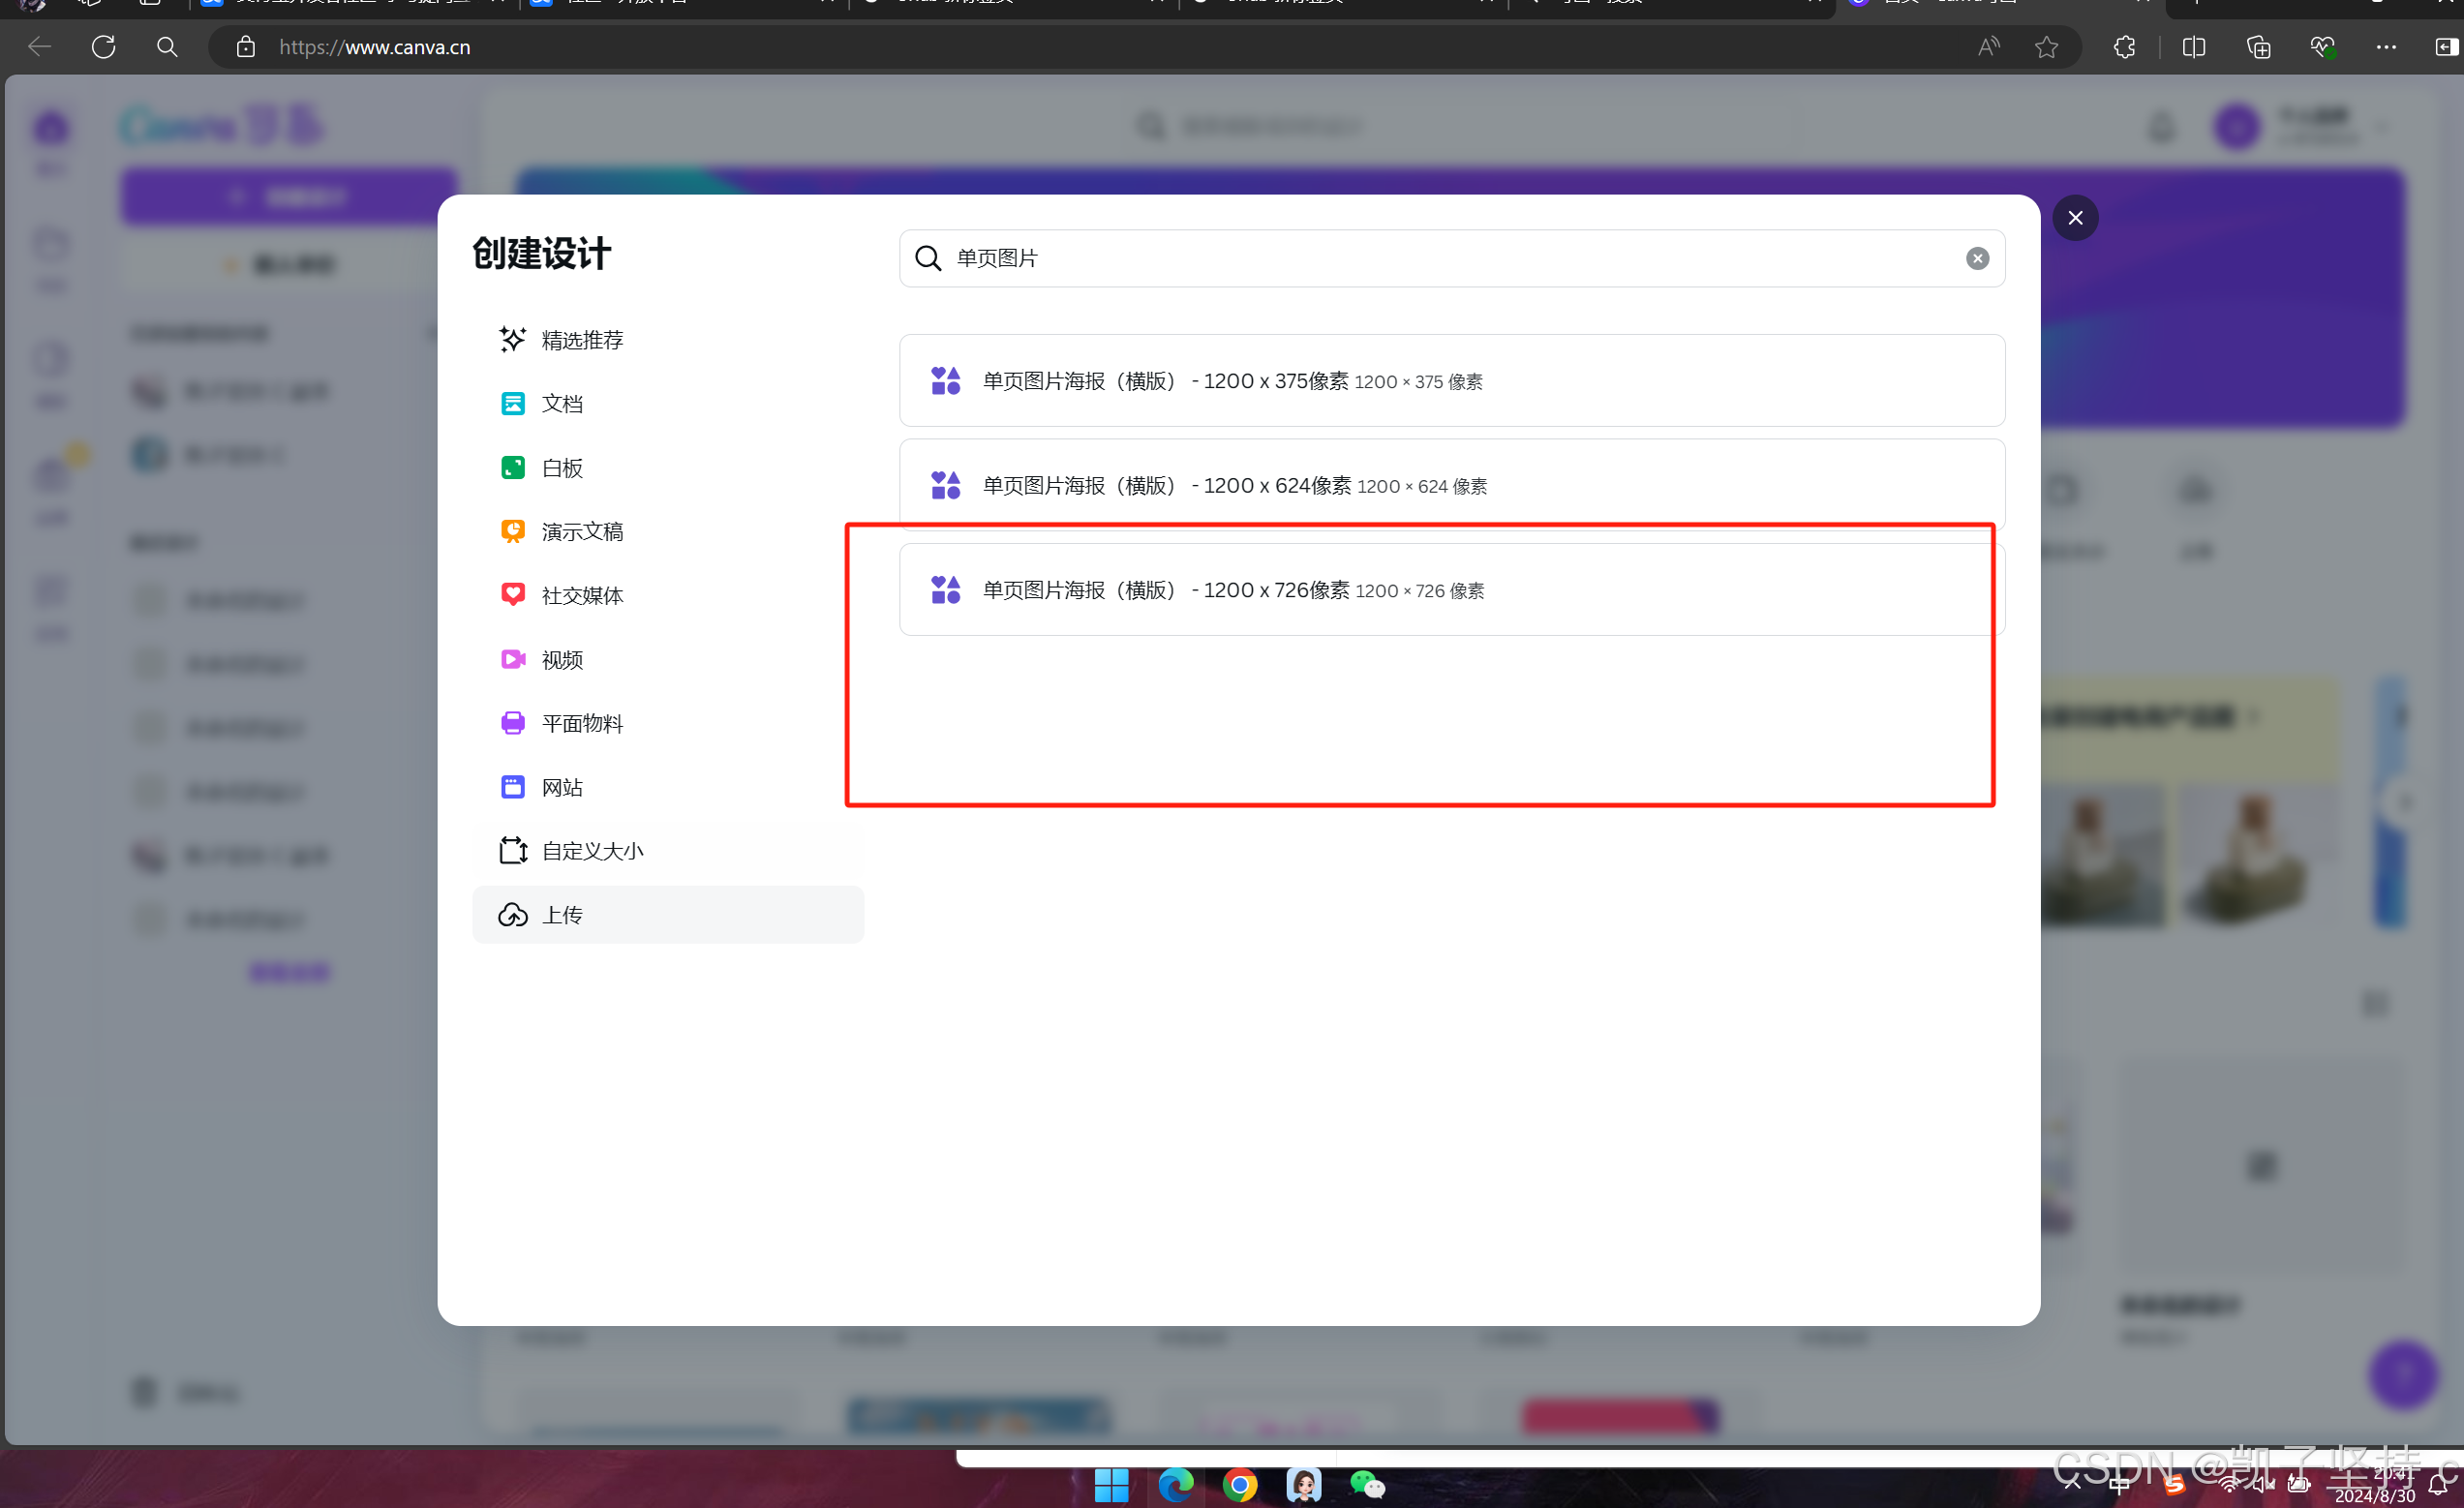Open the 视频 video category
The image size is (2464, 1508).
(x=562, y=660)
